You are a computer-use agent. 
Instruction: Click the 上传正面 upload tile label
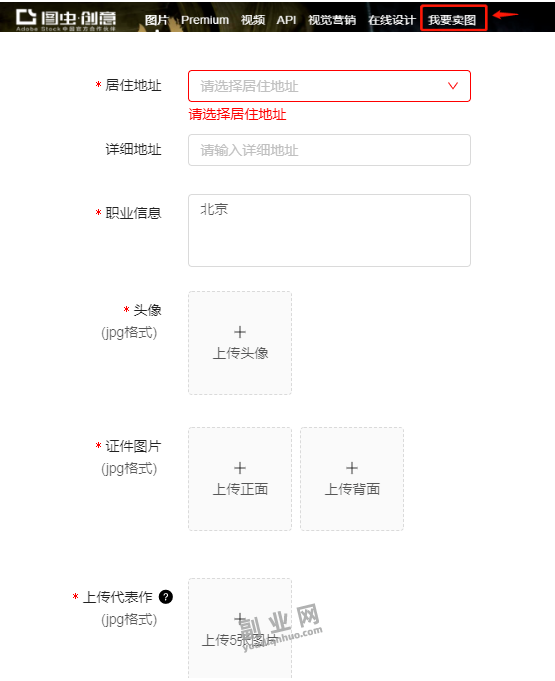pyautogui.click(x=240, y=489)
